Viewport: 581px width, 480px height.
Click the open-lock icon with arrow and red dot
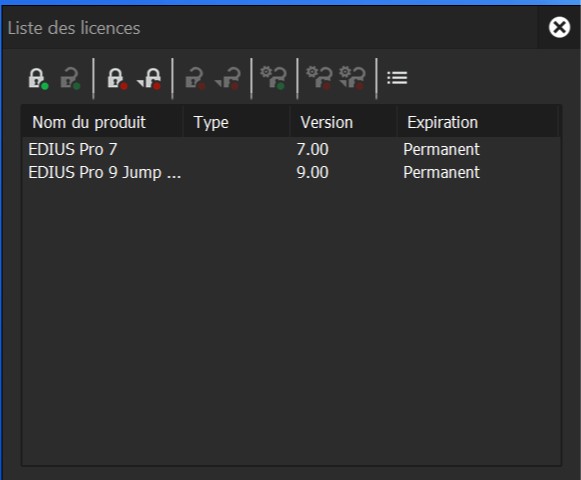coord(228,78)
